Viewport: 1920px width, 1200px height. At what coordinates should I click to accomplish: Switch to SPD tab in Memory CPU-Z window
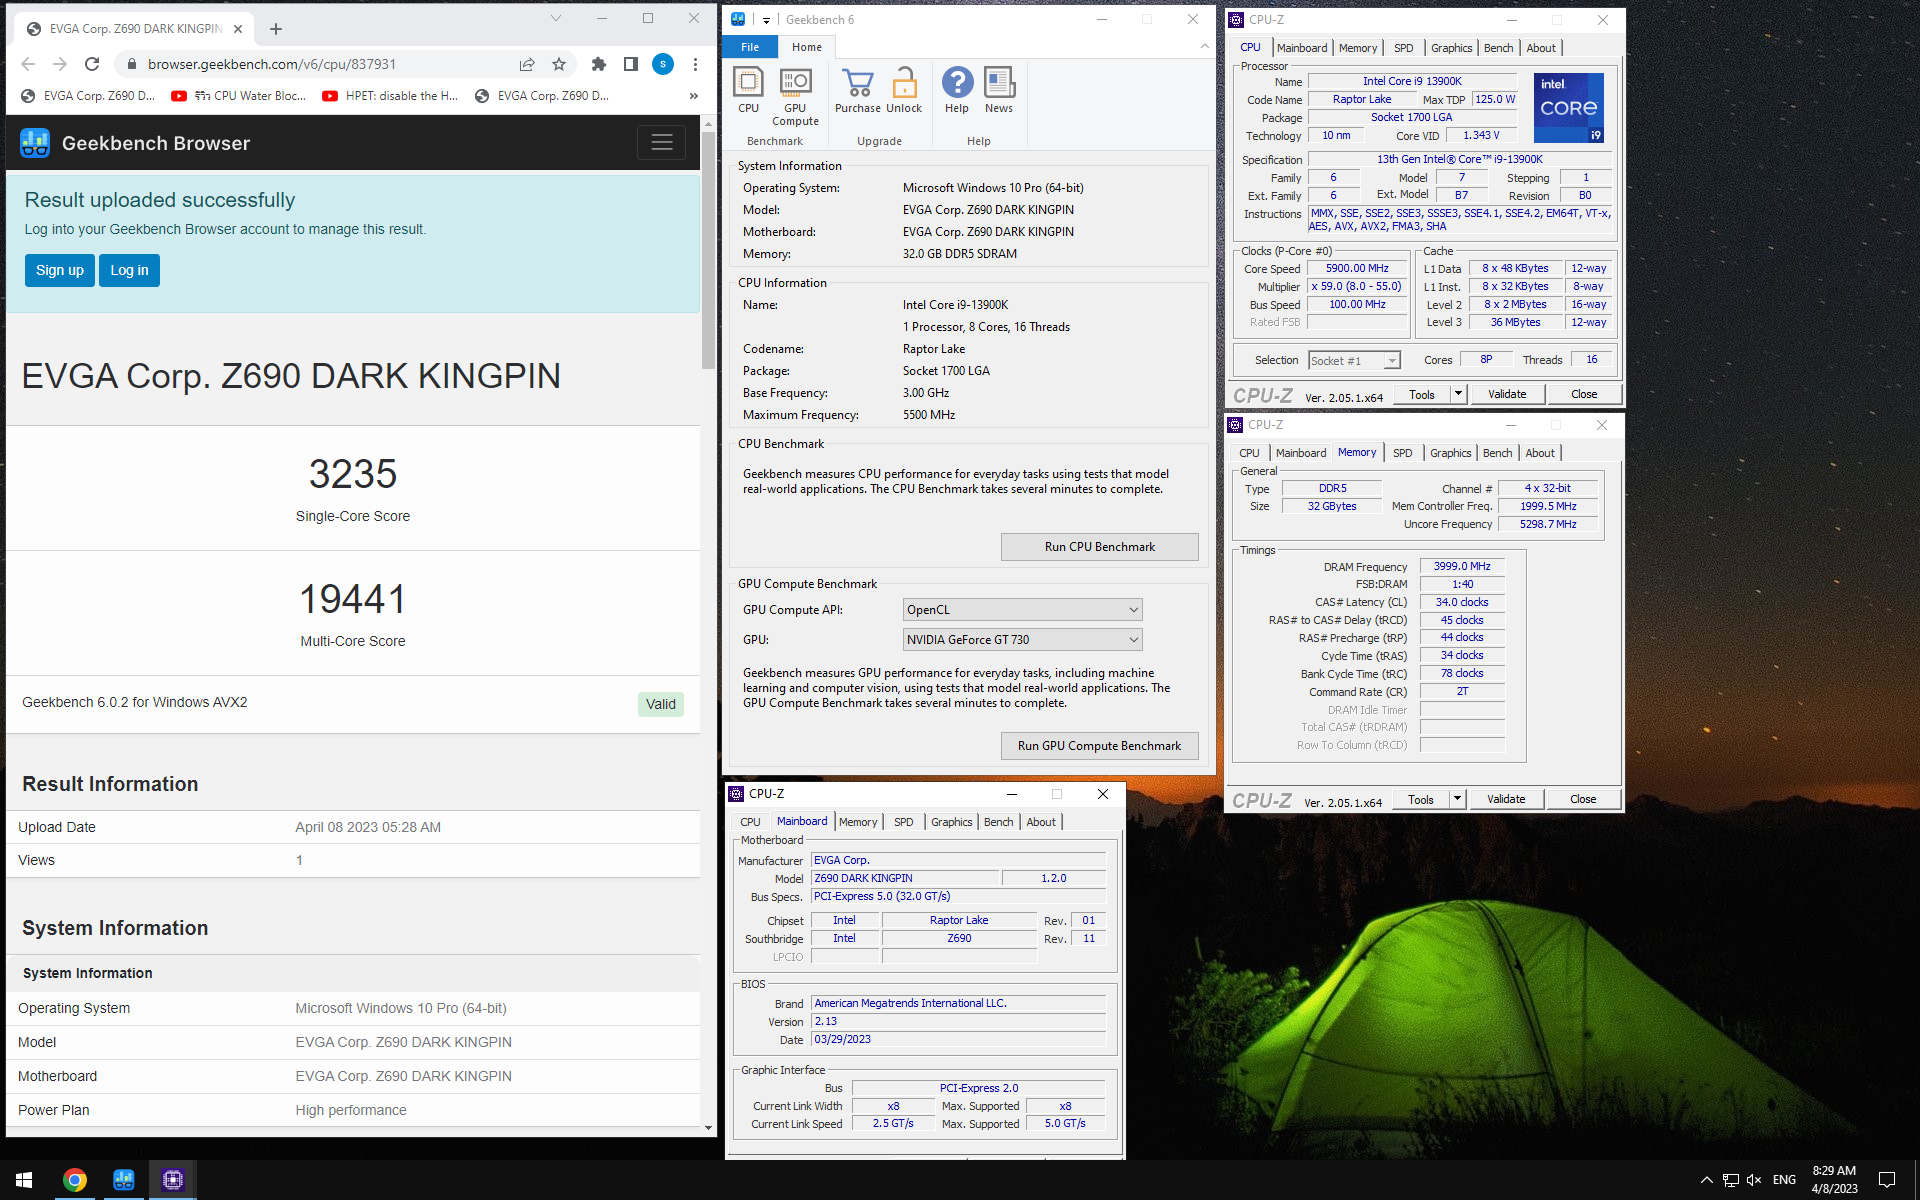tap(1403, 453)
